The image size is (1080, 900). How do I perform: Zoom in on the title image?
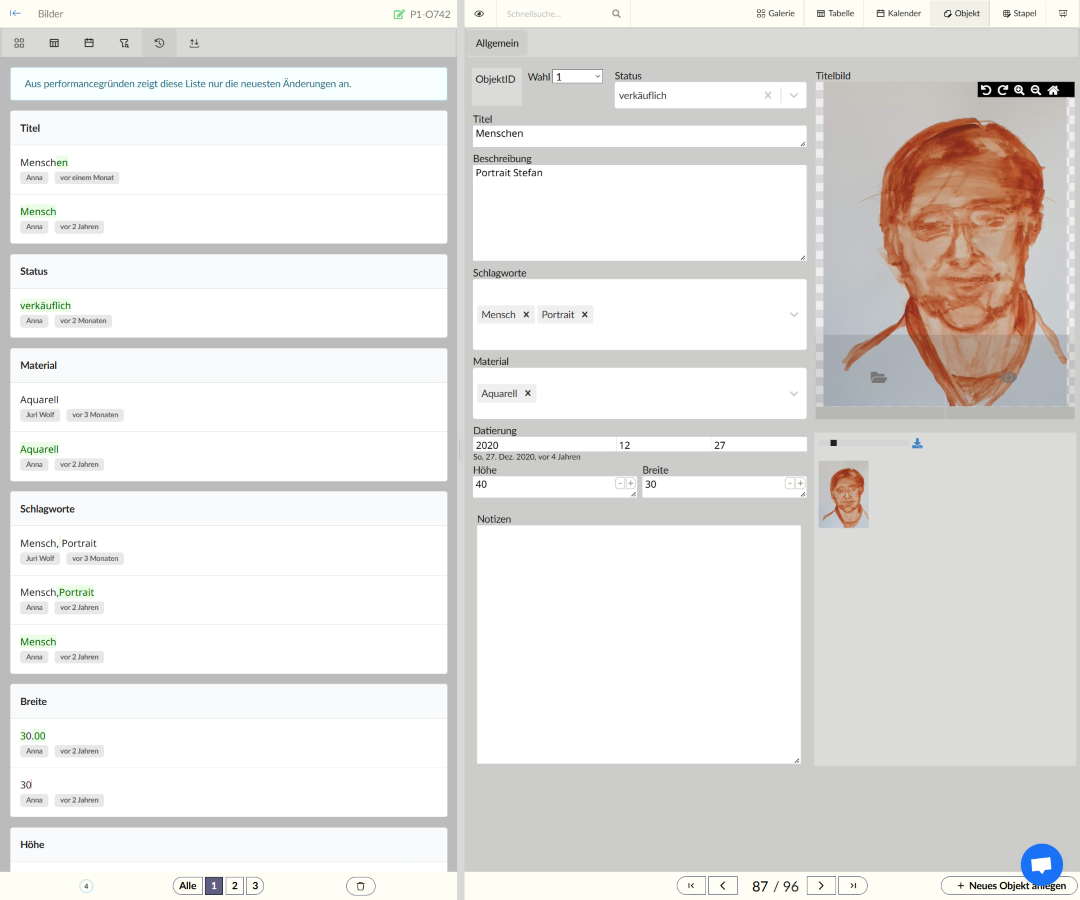(x=1019, y=90)
